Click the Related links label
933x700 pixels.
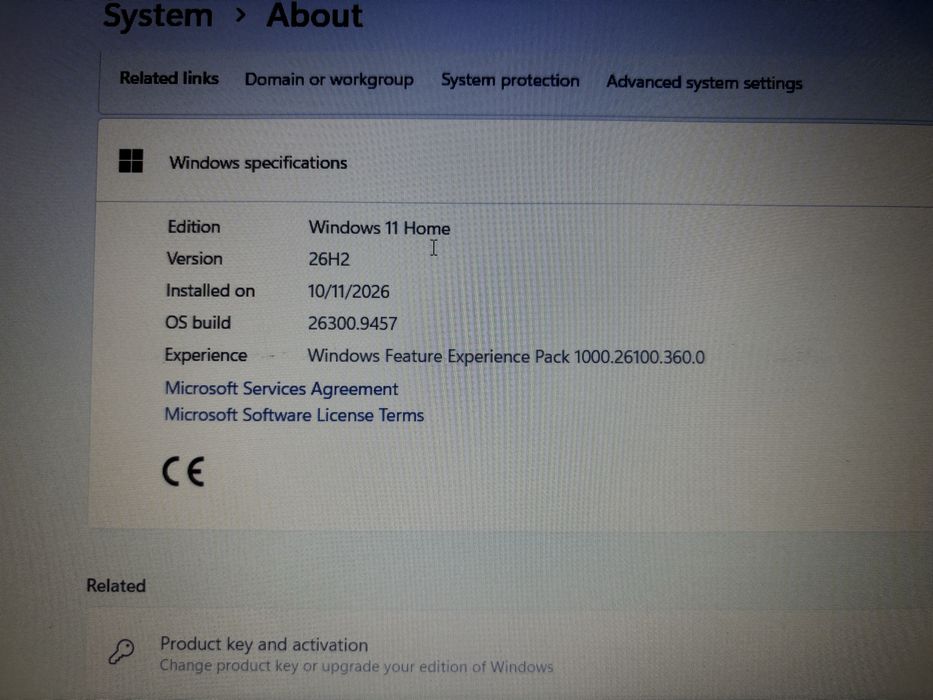(x=169, y=78)
